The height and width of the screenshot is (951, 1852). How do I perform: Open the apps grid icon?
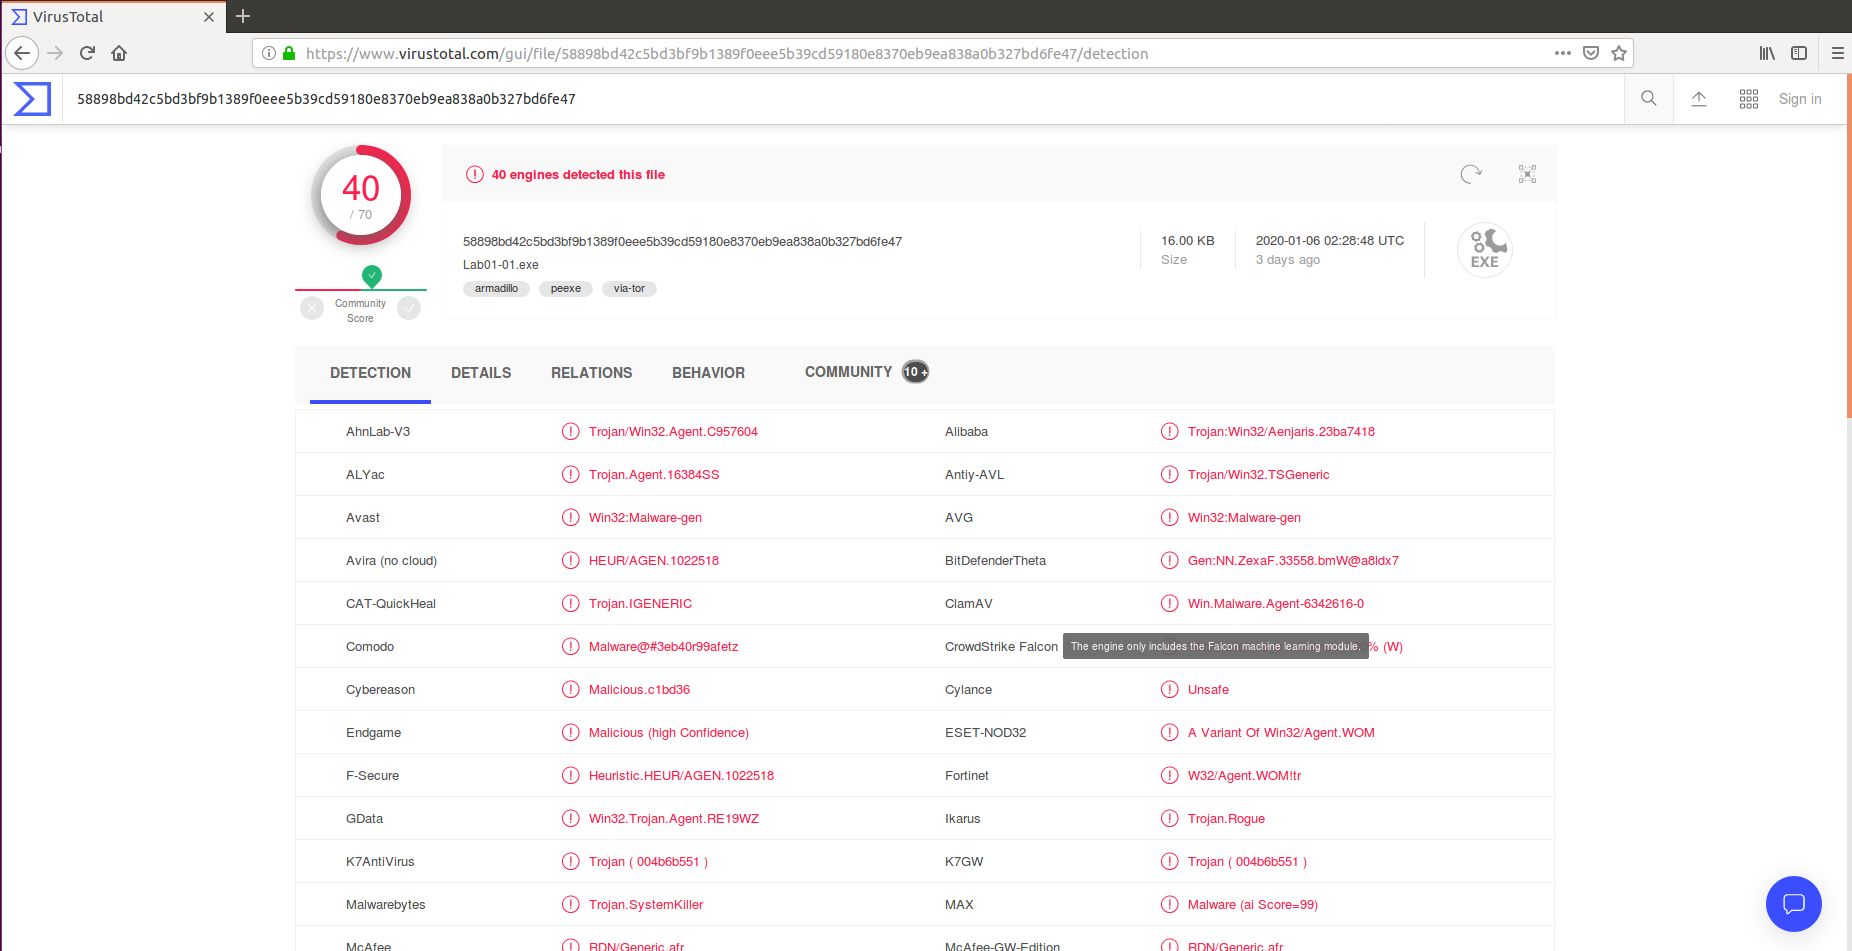(x=1749, y=99)
